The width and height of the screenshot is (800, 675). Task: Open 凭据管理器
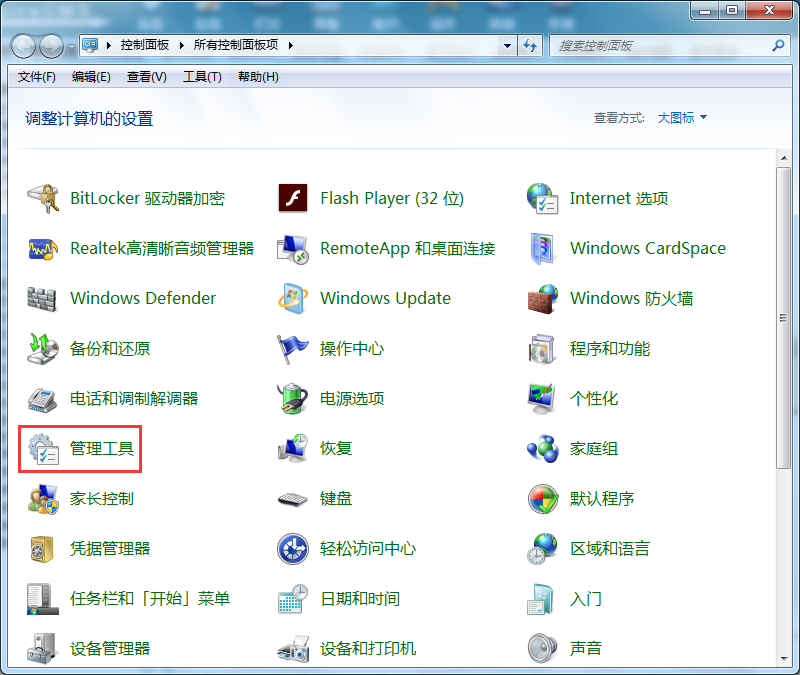tap(112, 548)
